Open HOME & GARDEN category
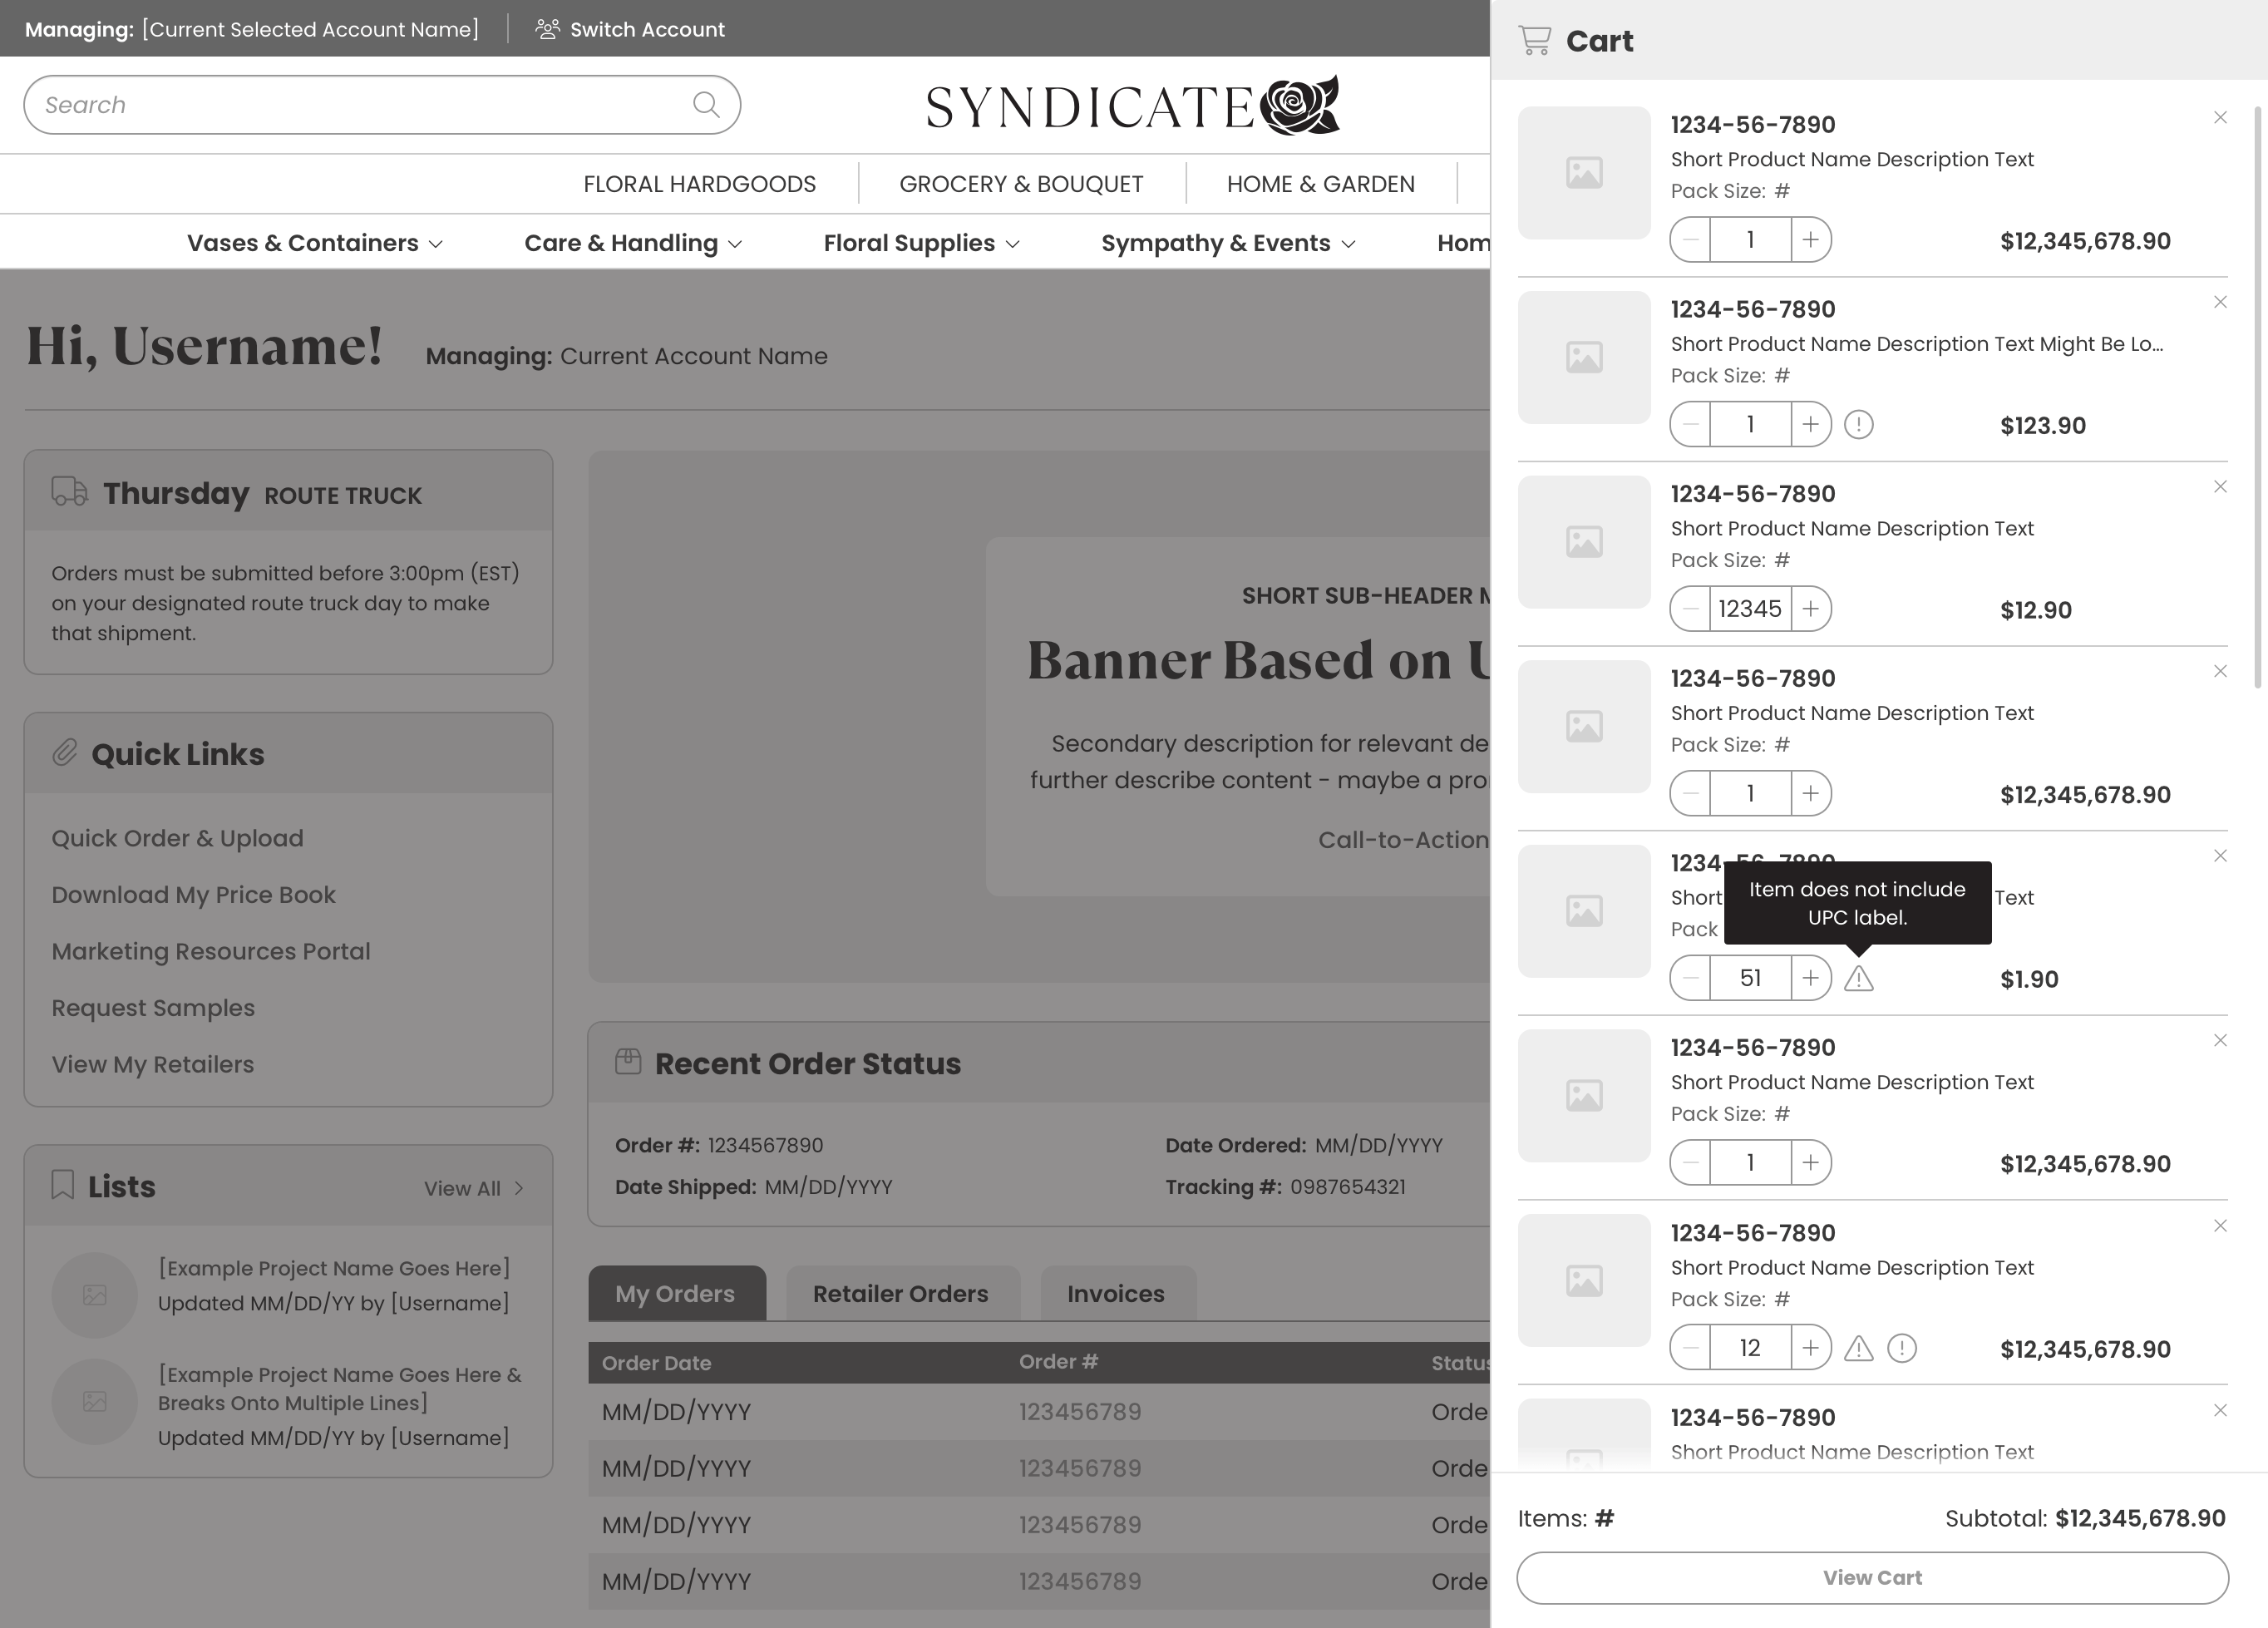2268x1628 pixels. click(1320, 184)
